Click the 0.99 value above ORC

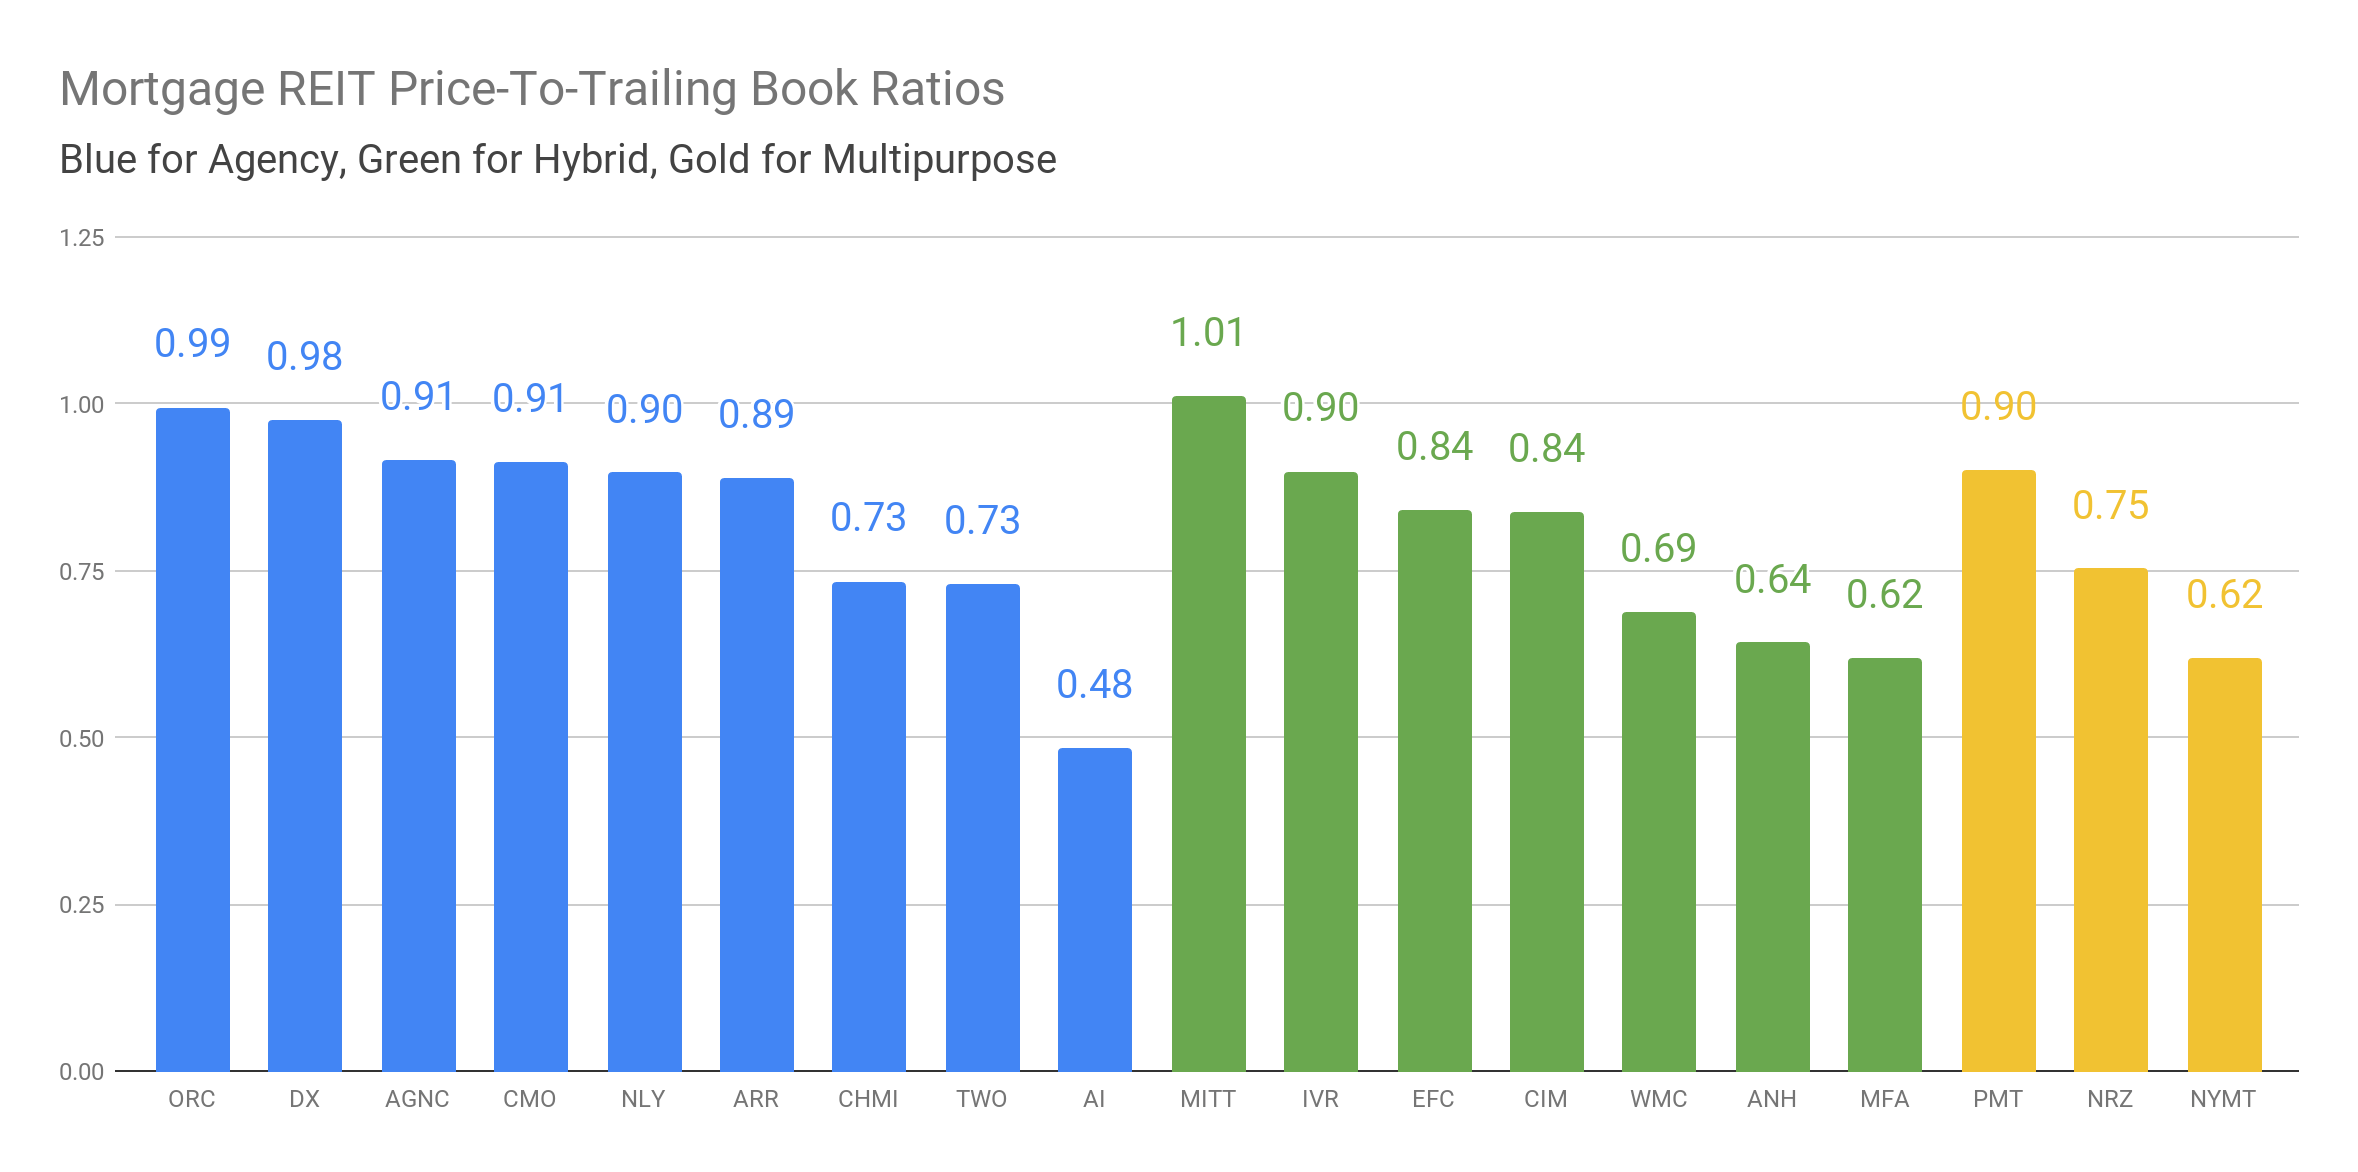point(193,343)
